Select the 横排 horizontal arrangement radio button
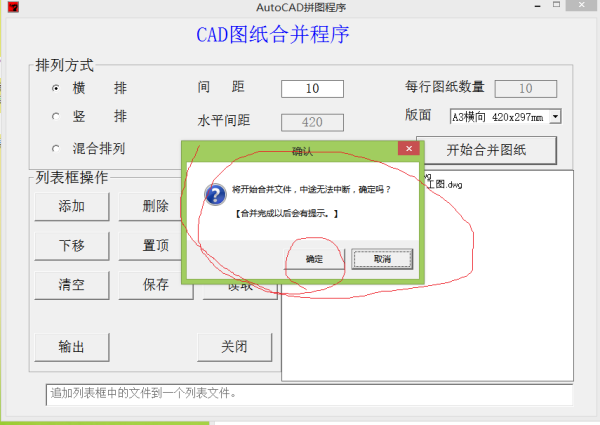600x425 pixels. pyautogui.click(x=56, y=88)
